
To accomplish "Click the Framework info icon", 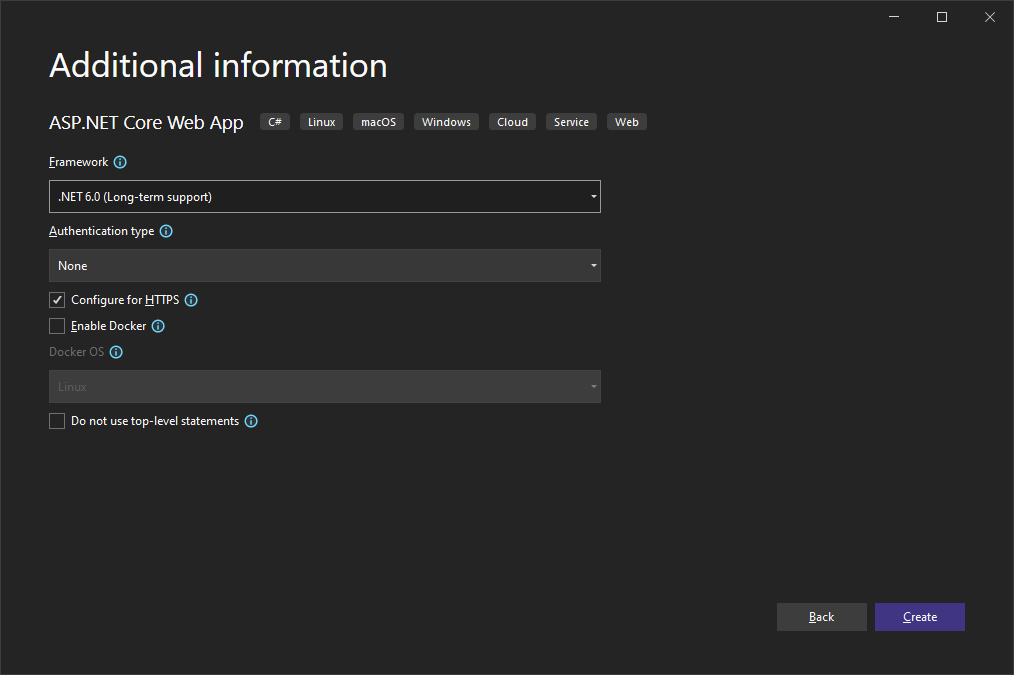I will 120,162.
